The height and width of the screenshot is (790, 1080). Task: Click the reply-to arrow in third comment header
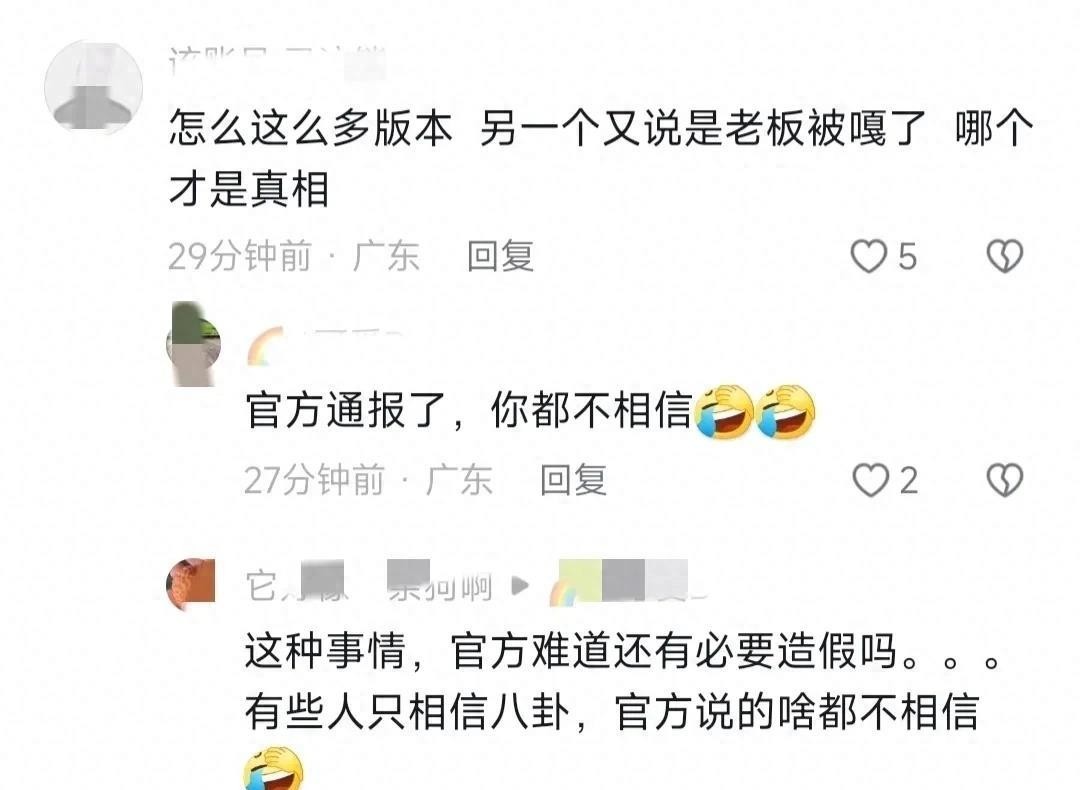pos(520,586)
